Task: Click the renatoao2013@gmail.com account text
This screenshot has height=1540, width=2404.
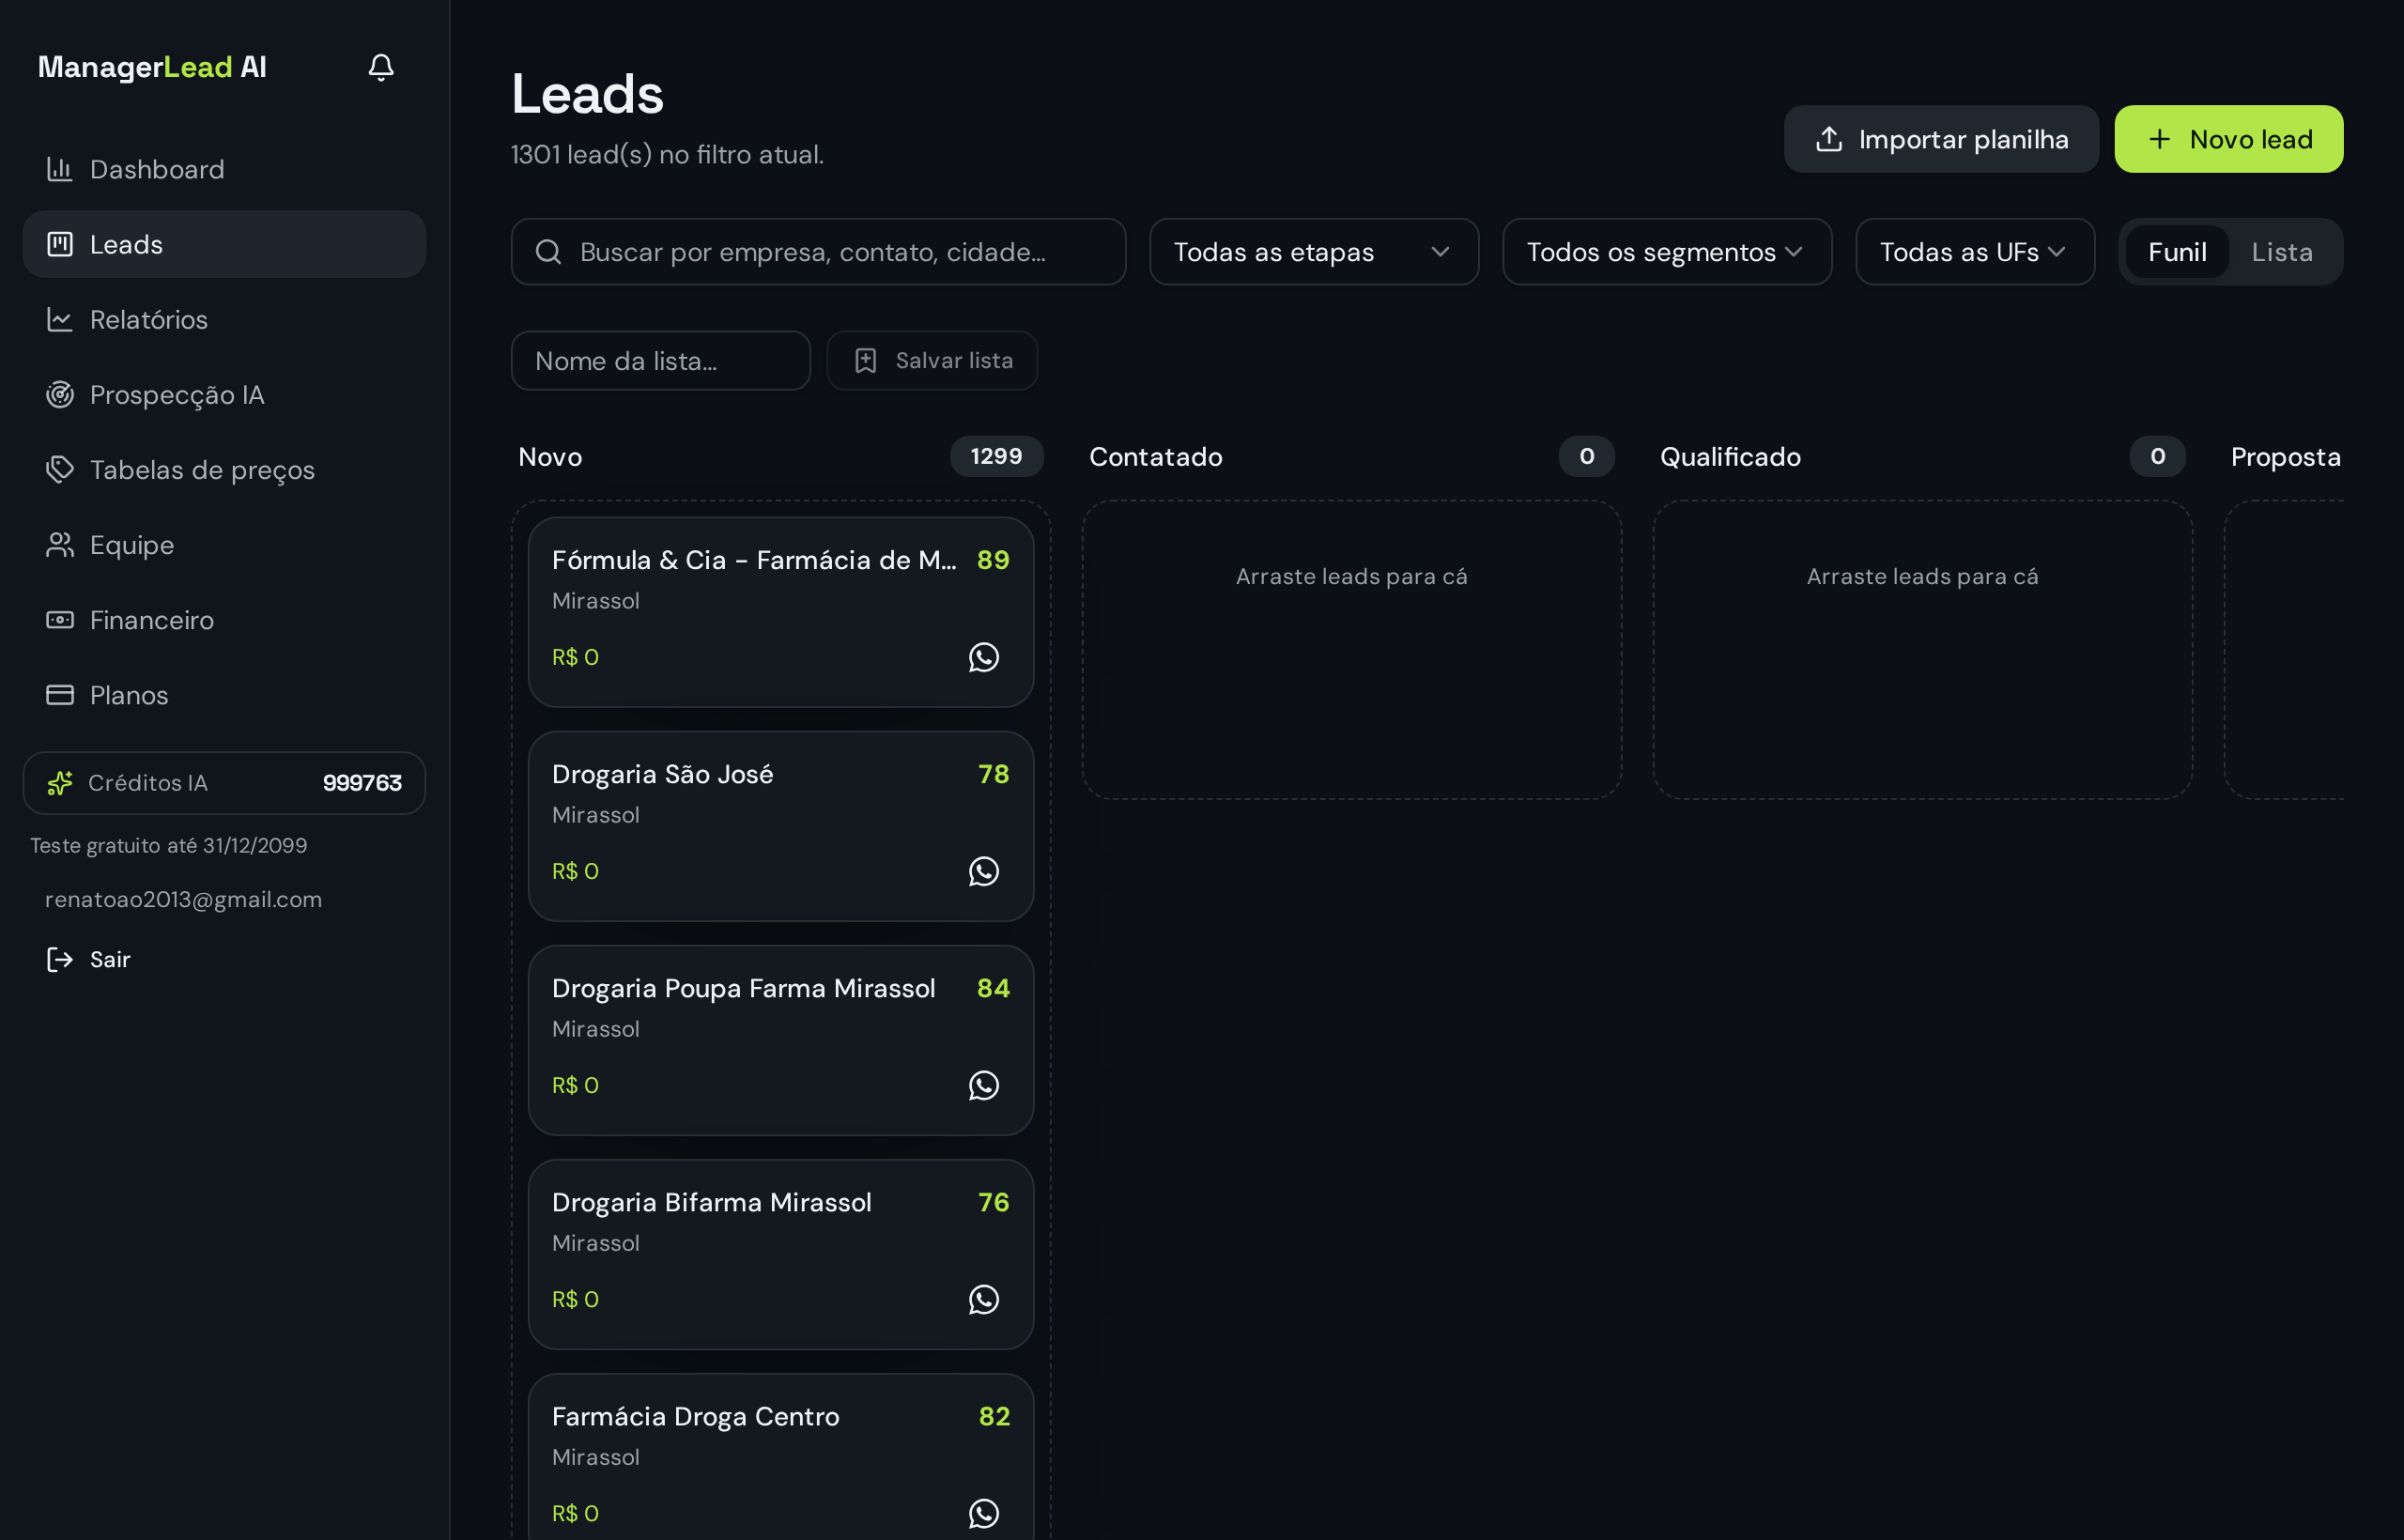Action: [x=183, y=899]
